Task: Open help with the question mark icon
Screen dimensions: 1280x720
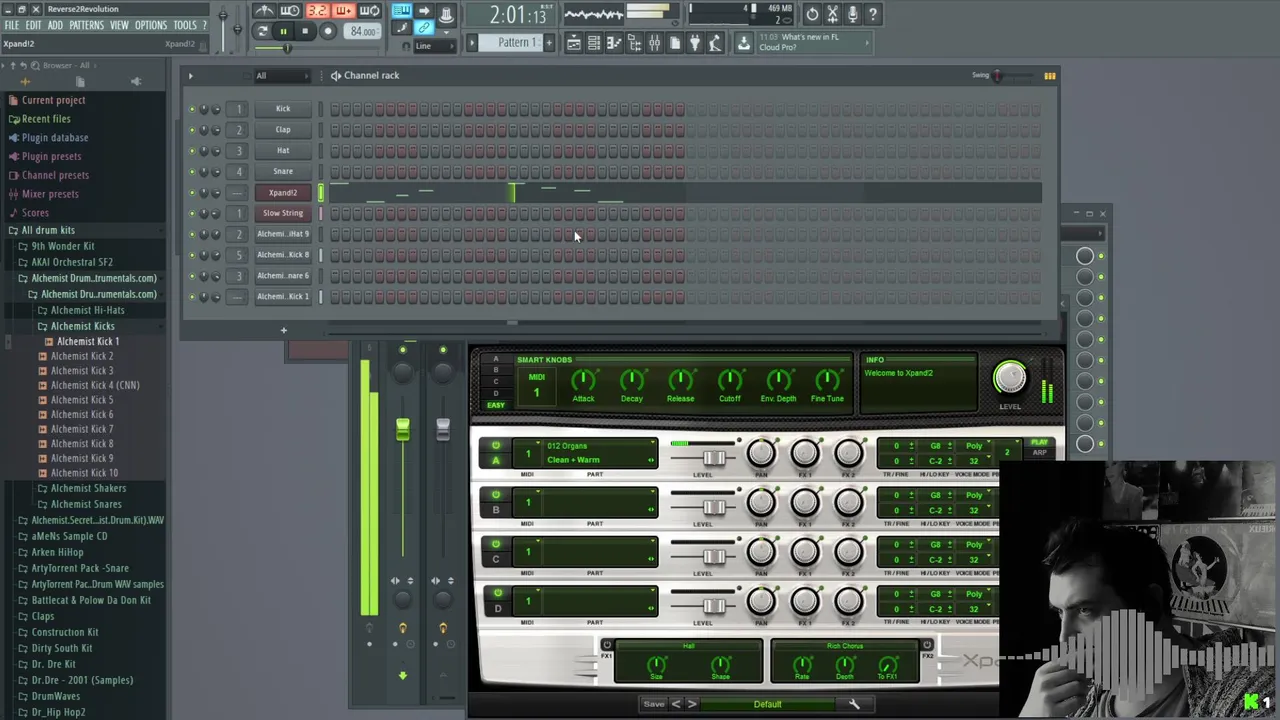Action: click(873, 14)
